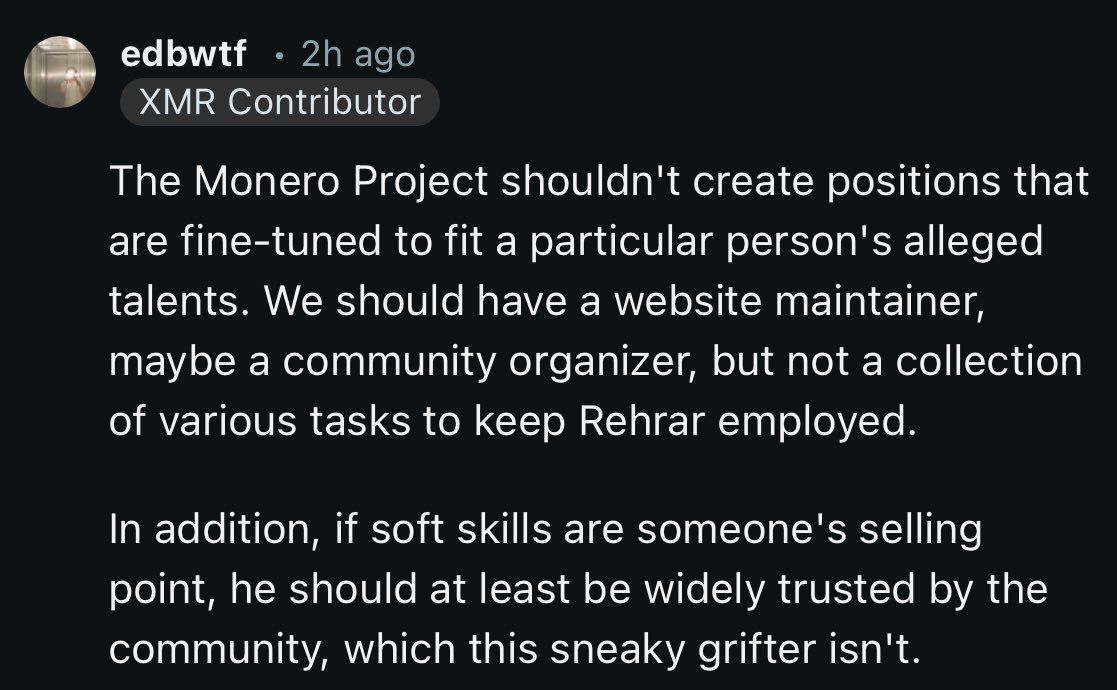Select the XMR Contributor flair badge
Screen dimensions: 1117x690
[280, 102]
